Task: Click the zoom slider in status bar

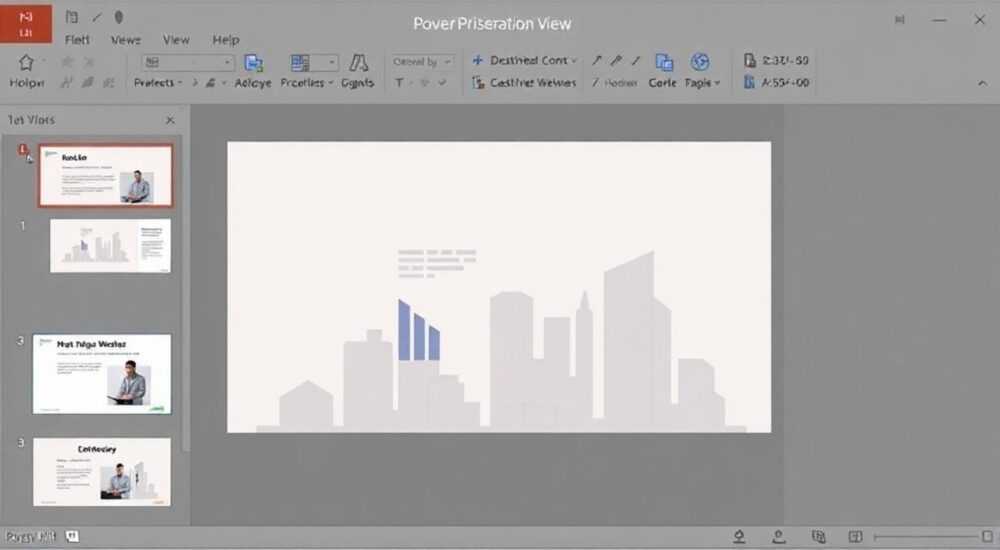Action: tap(928, 537)
